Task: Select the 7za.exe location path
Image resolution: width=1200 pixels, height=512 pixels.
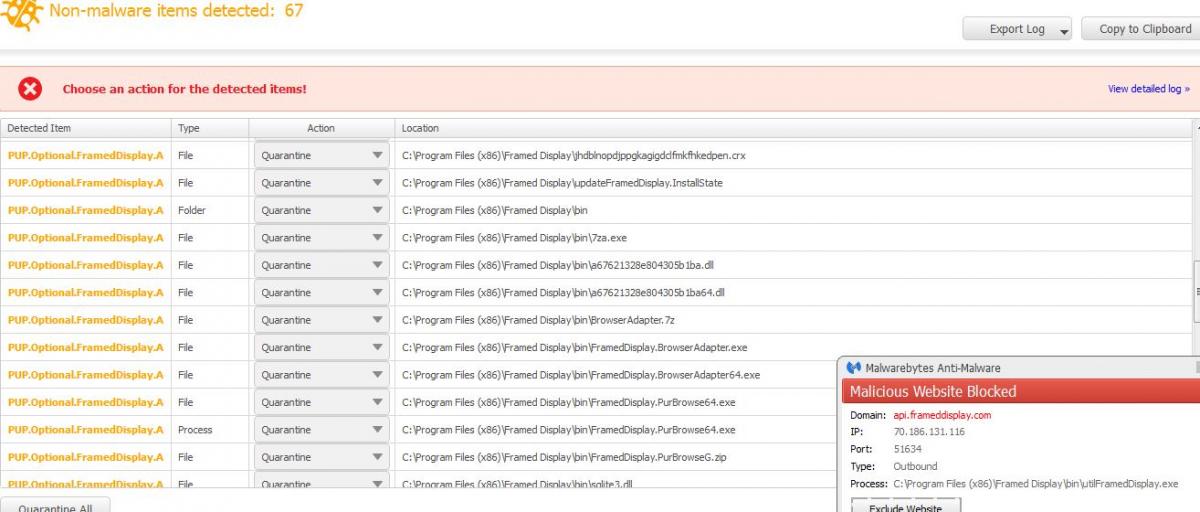Action: [x=514, y=238]
